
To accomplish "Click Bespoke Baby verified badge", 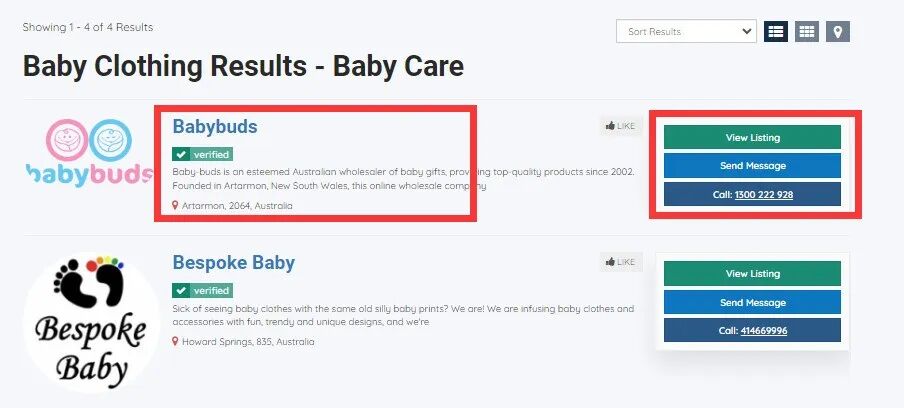I will 202,290.
